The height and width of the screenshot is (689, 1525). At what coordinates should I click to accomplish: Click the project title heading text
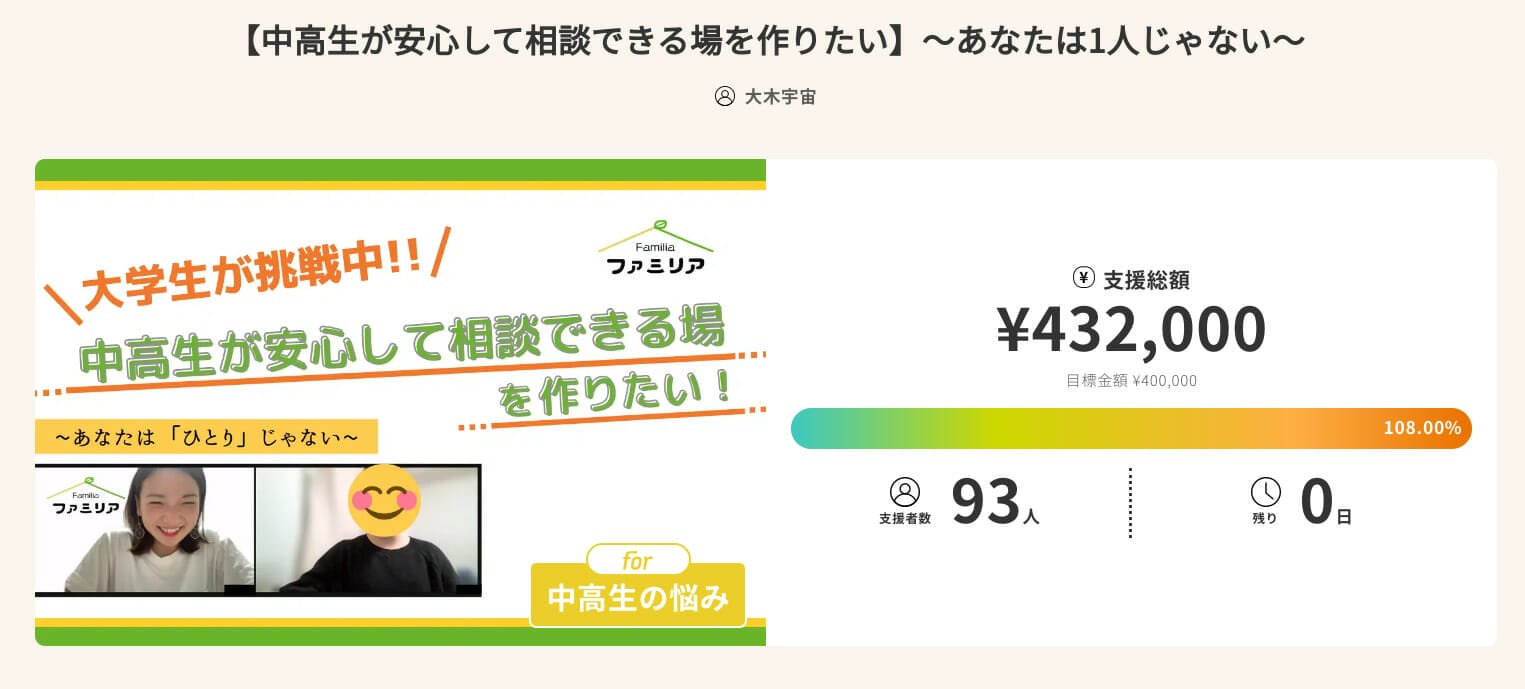(x=774, y=41)
